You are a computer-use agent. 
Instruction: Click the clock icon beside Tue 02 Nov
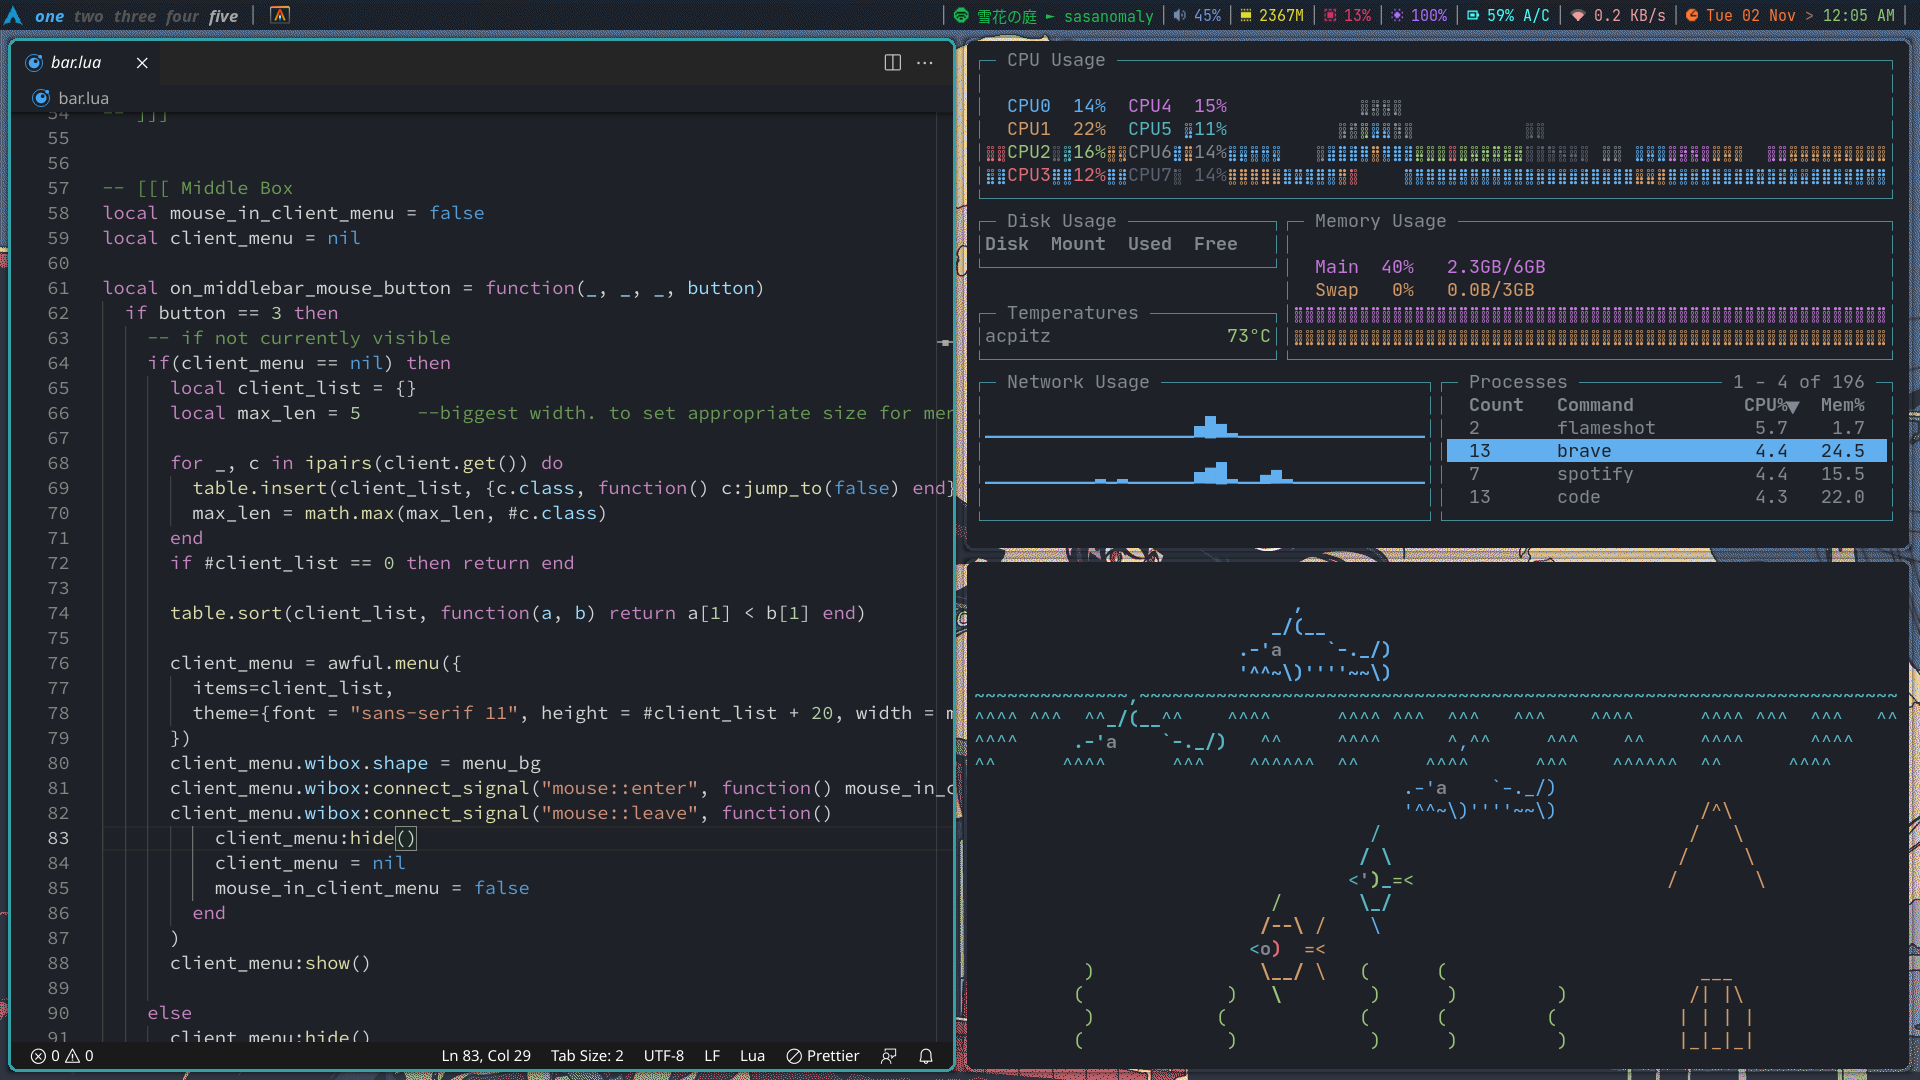[1692, 16]
